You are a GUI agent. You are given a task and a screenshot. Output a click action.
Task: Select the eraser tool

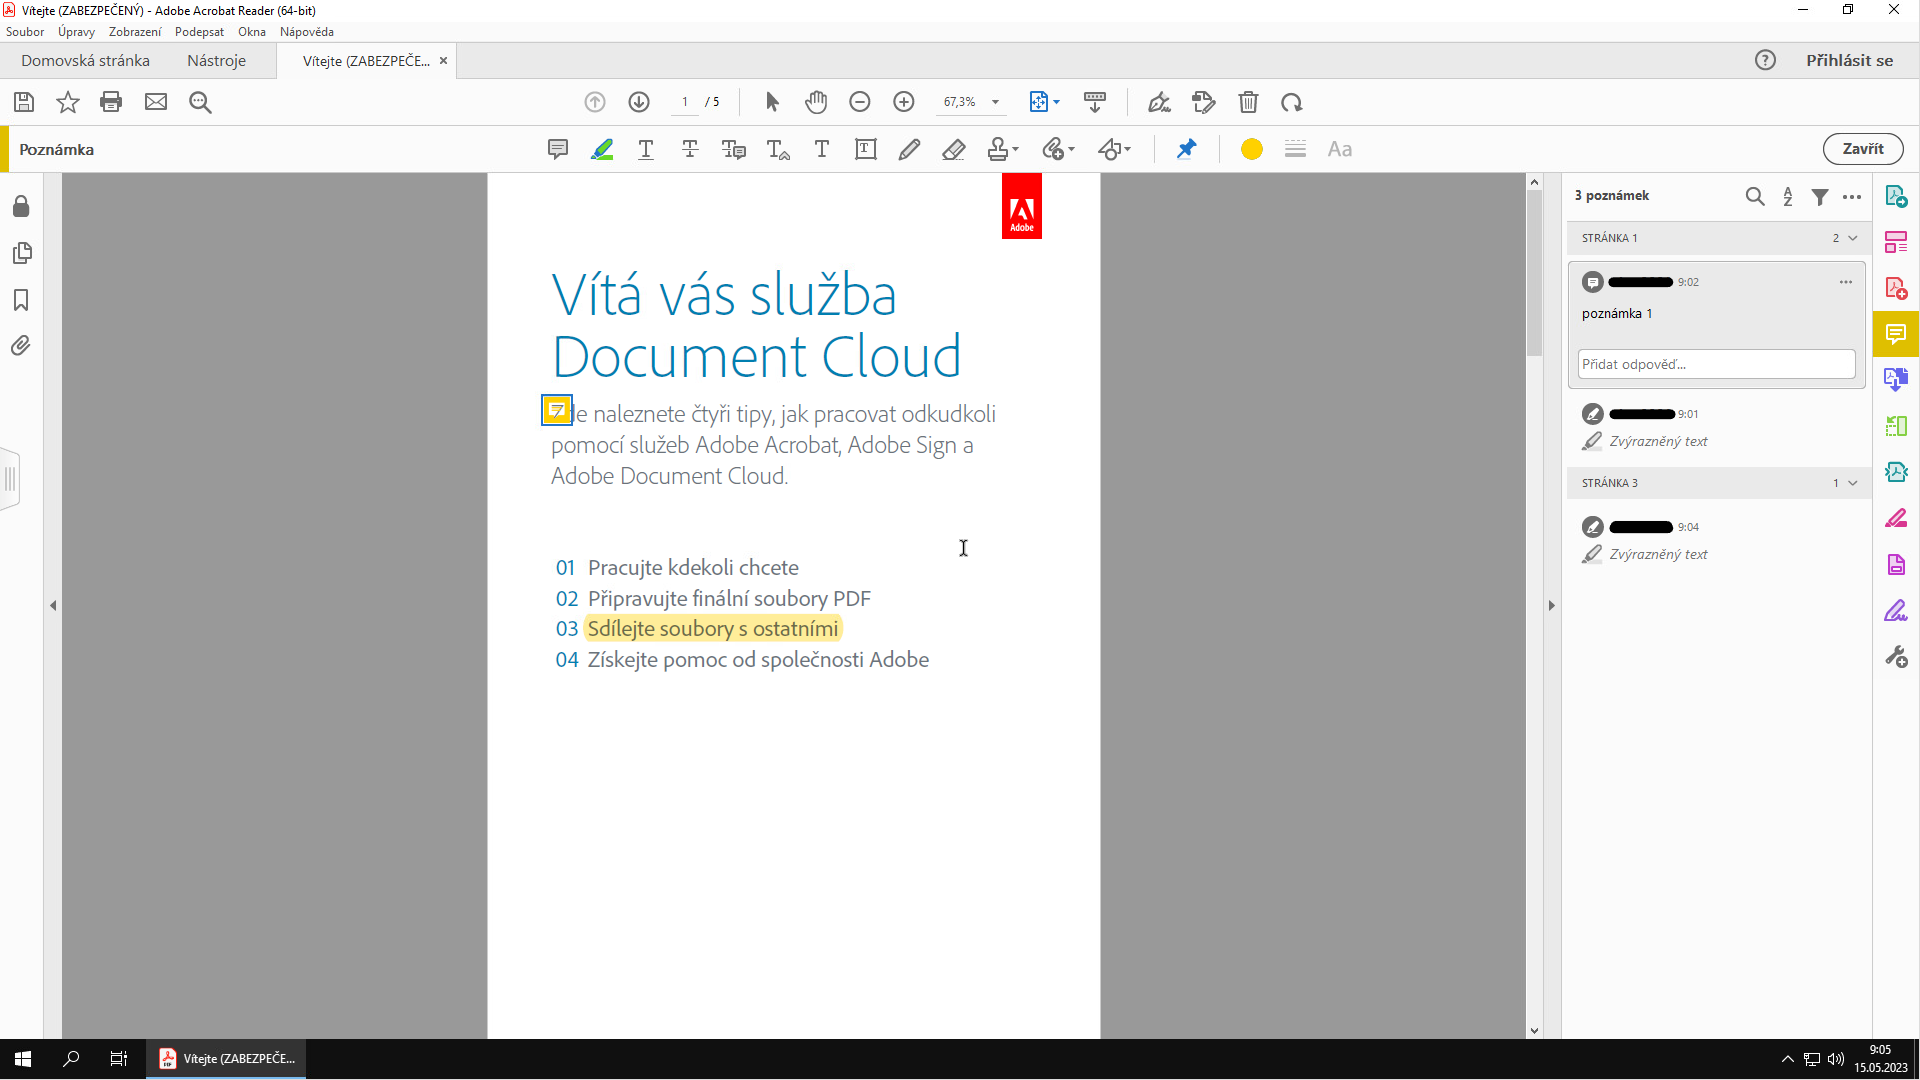[x=953, y=149]
